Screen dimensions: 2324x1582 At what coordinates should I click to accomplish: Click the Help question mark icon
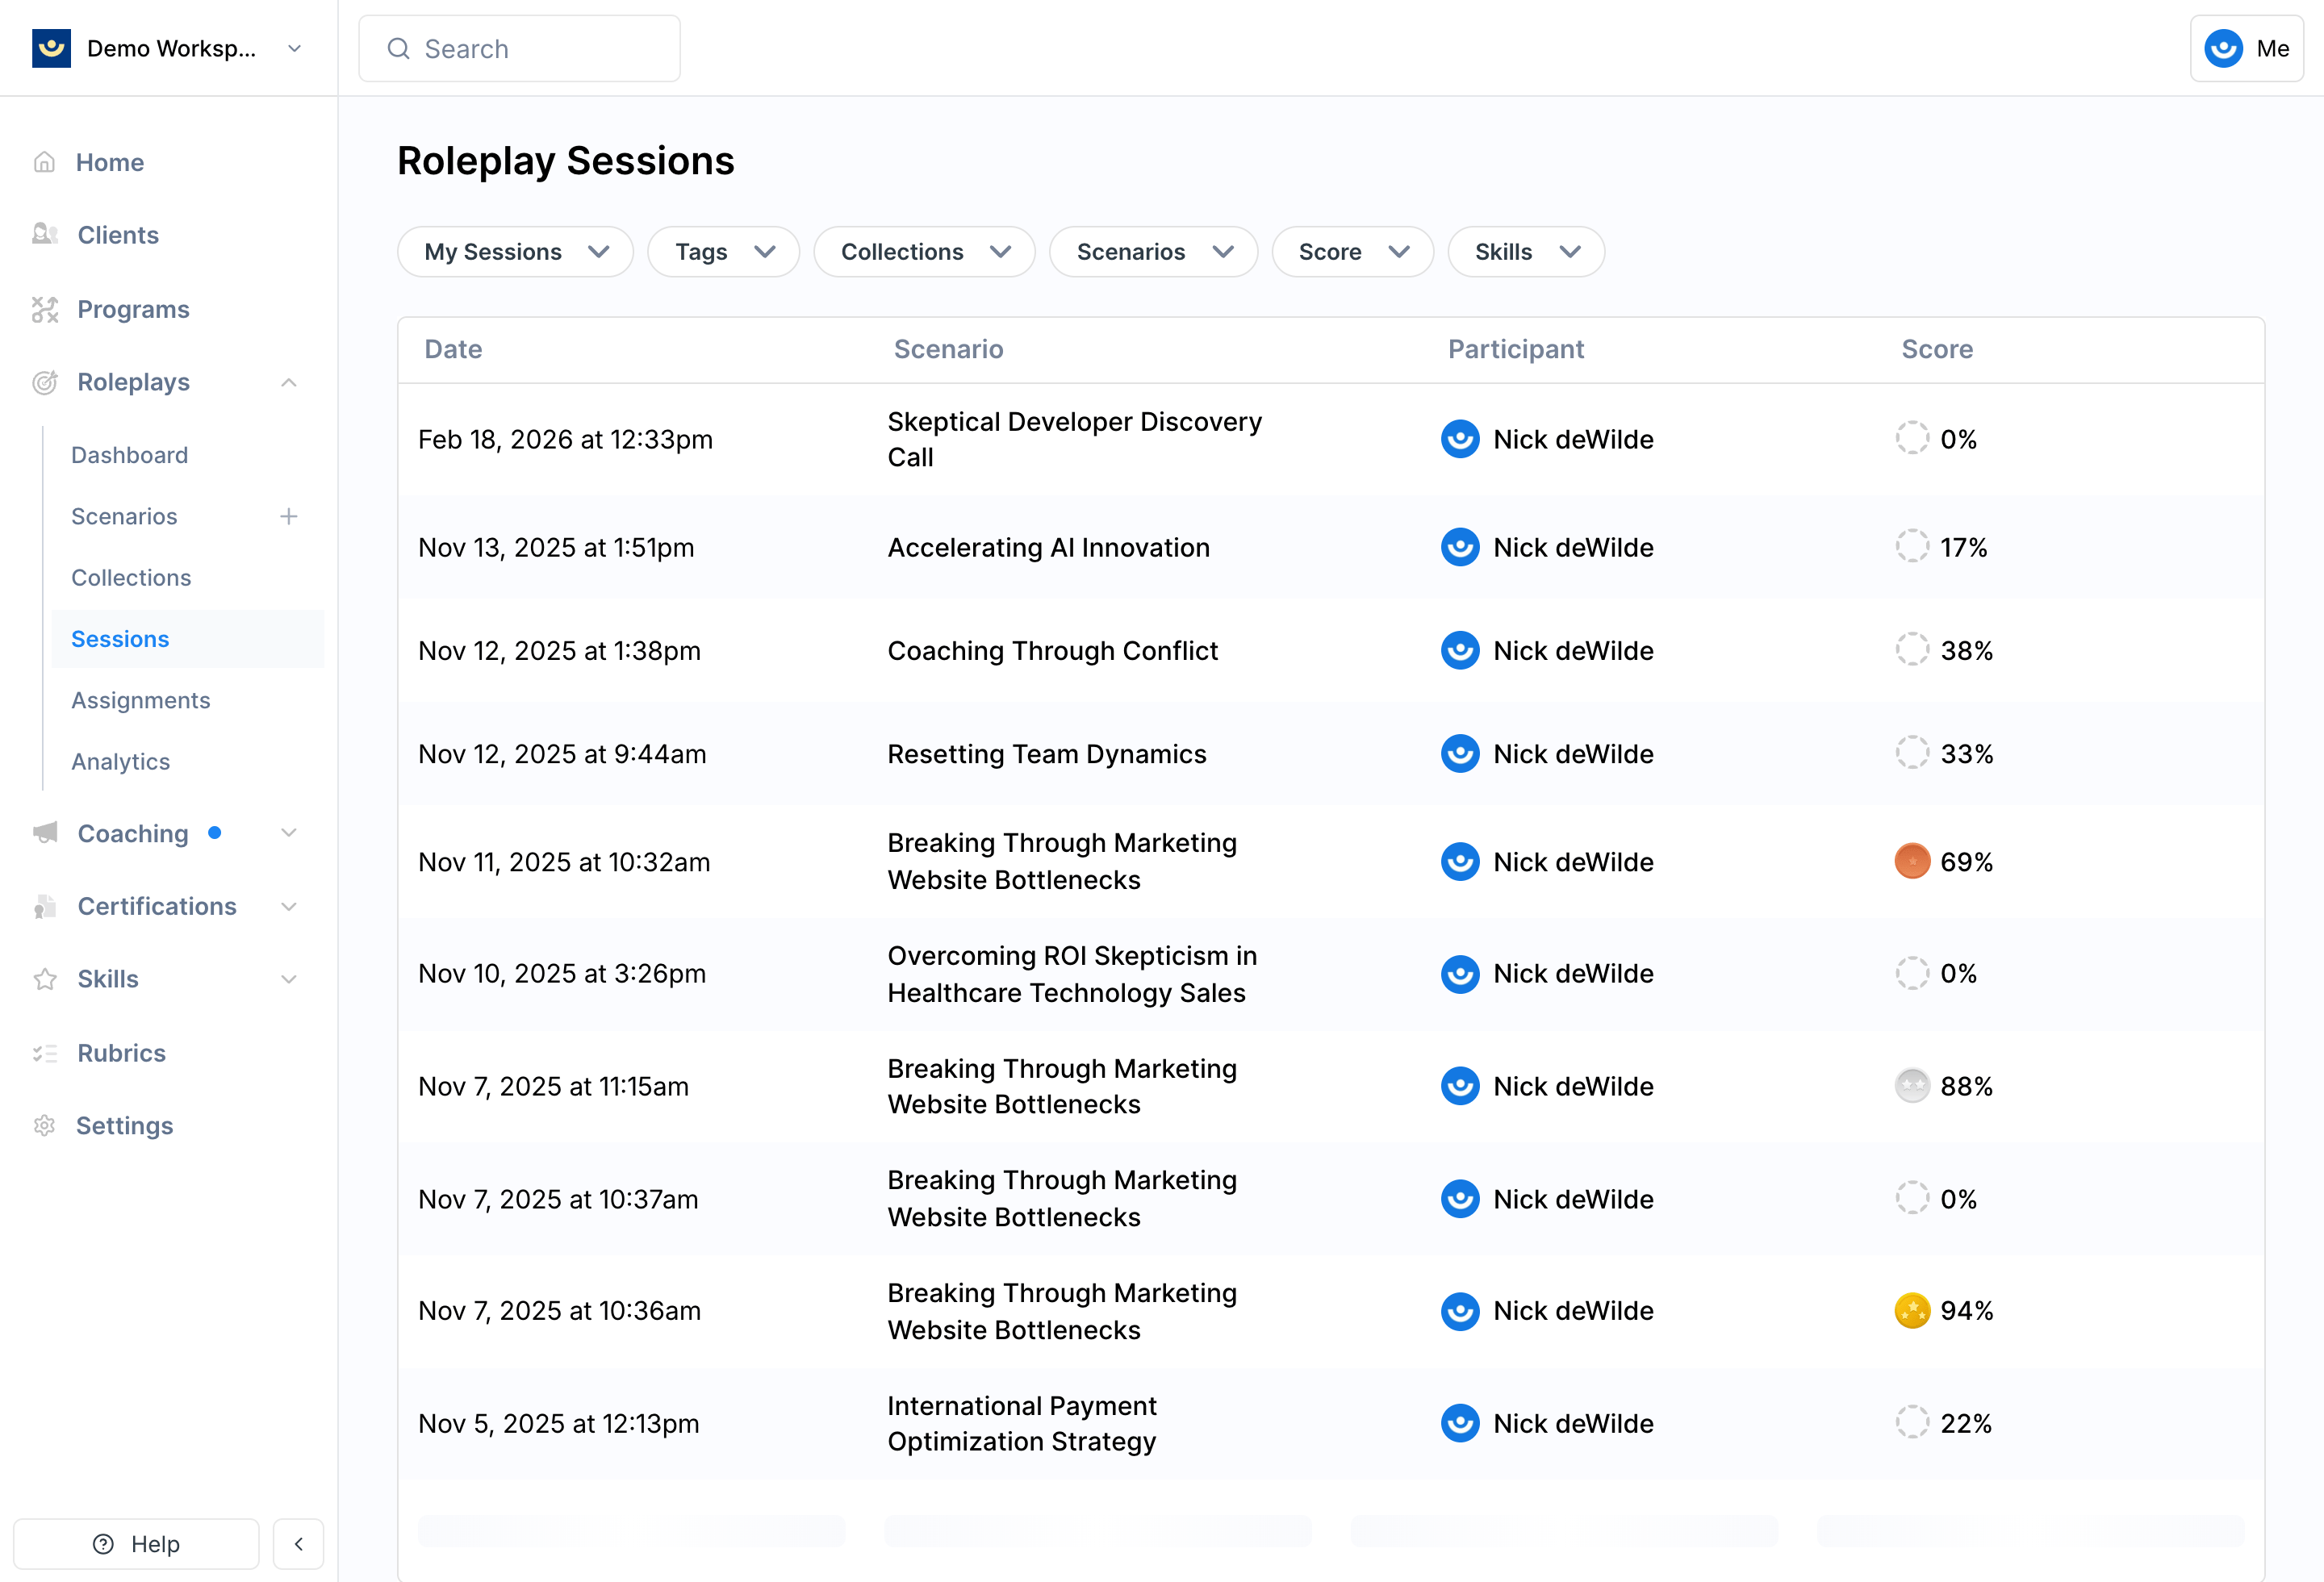(103, 1544)
